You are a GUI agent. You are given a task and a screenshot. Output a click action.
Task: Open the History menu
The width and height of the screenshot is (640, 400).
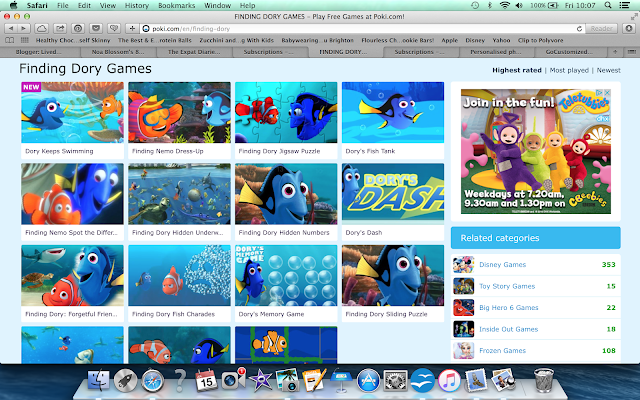click(x=137, y=5)
